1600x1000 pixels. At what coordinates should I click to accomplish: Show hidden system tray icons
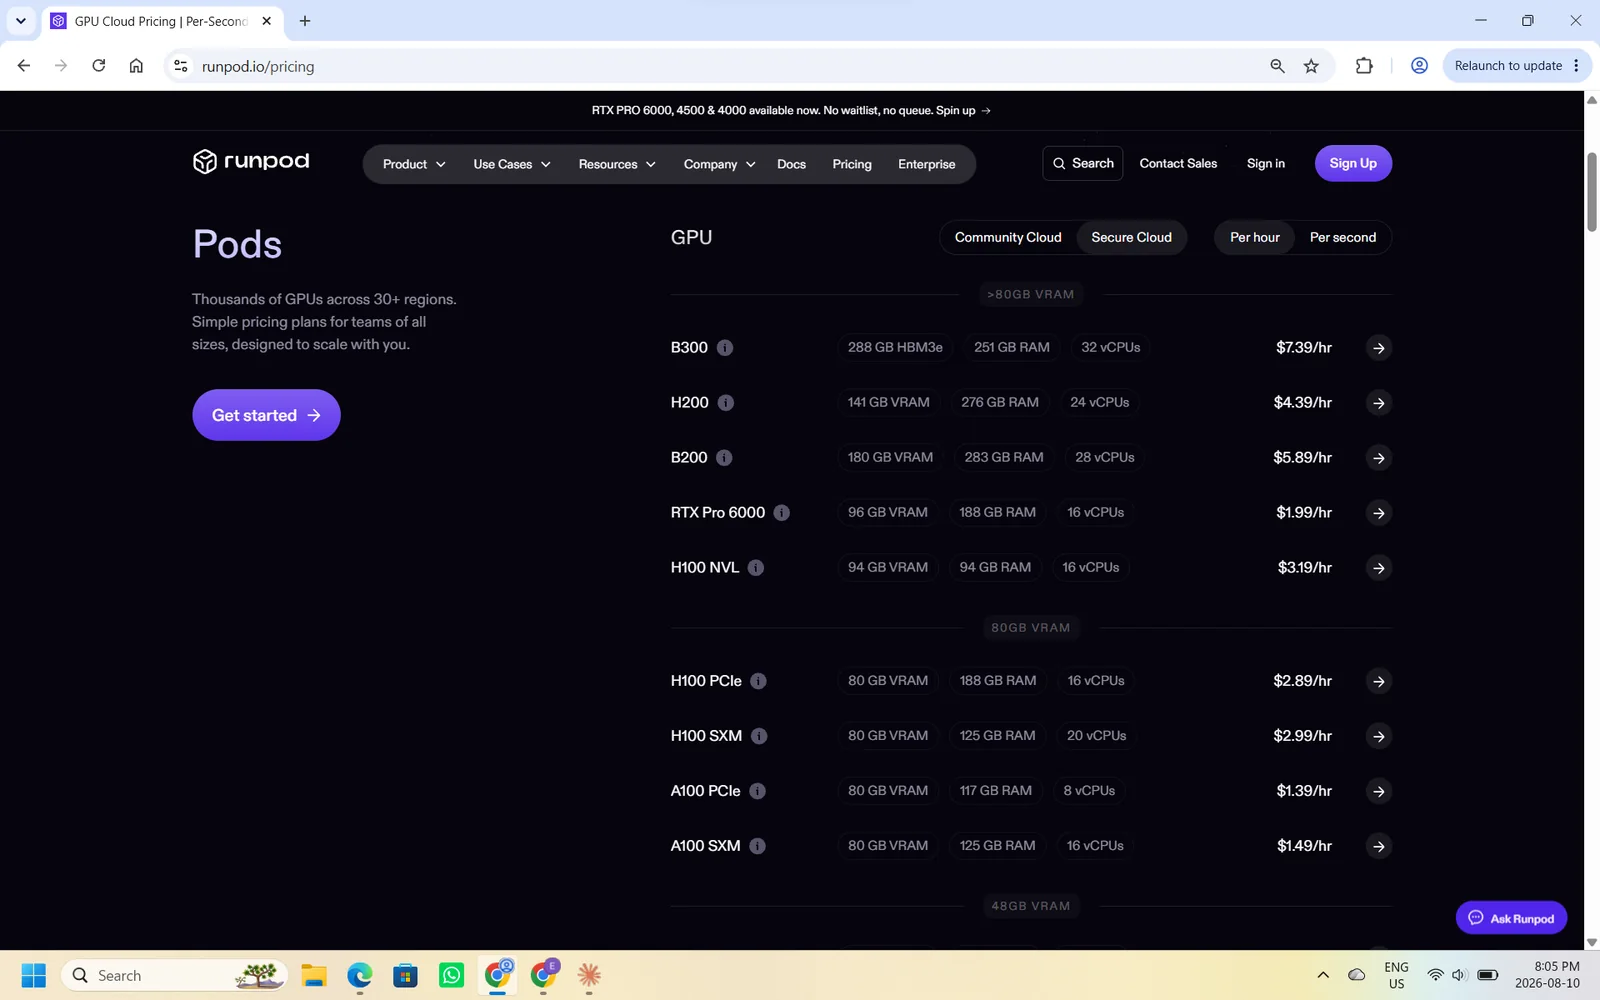(x=1323, y=975)
